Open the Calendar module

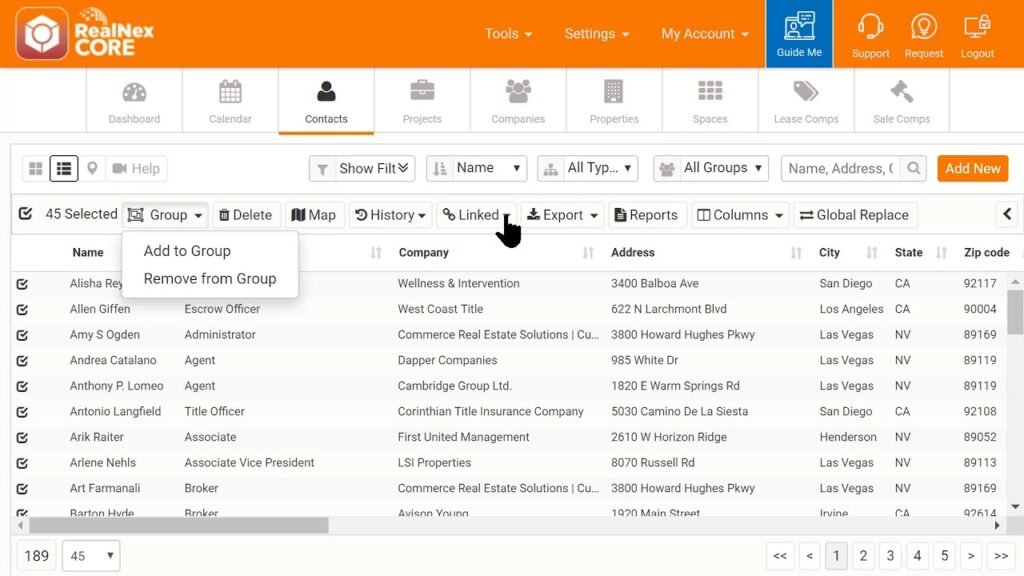click(x=230, y=101)
